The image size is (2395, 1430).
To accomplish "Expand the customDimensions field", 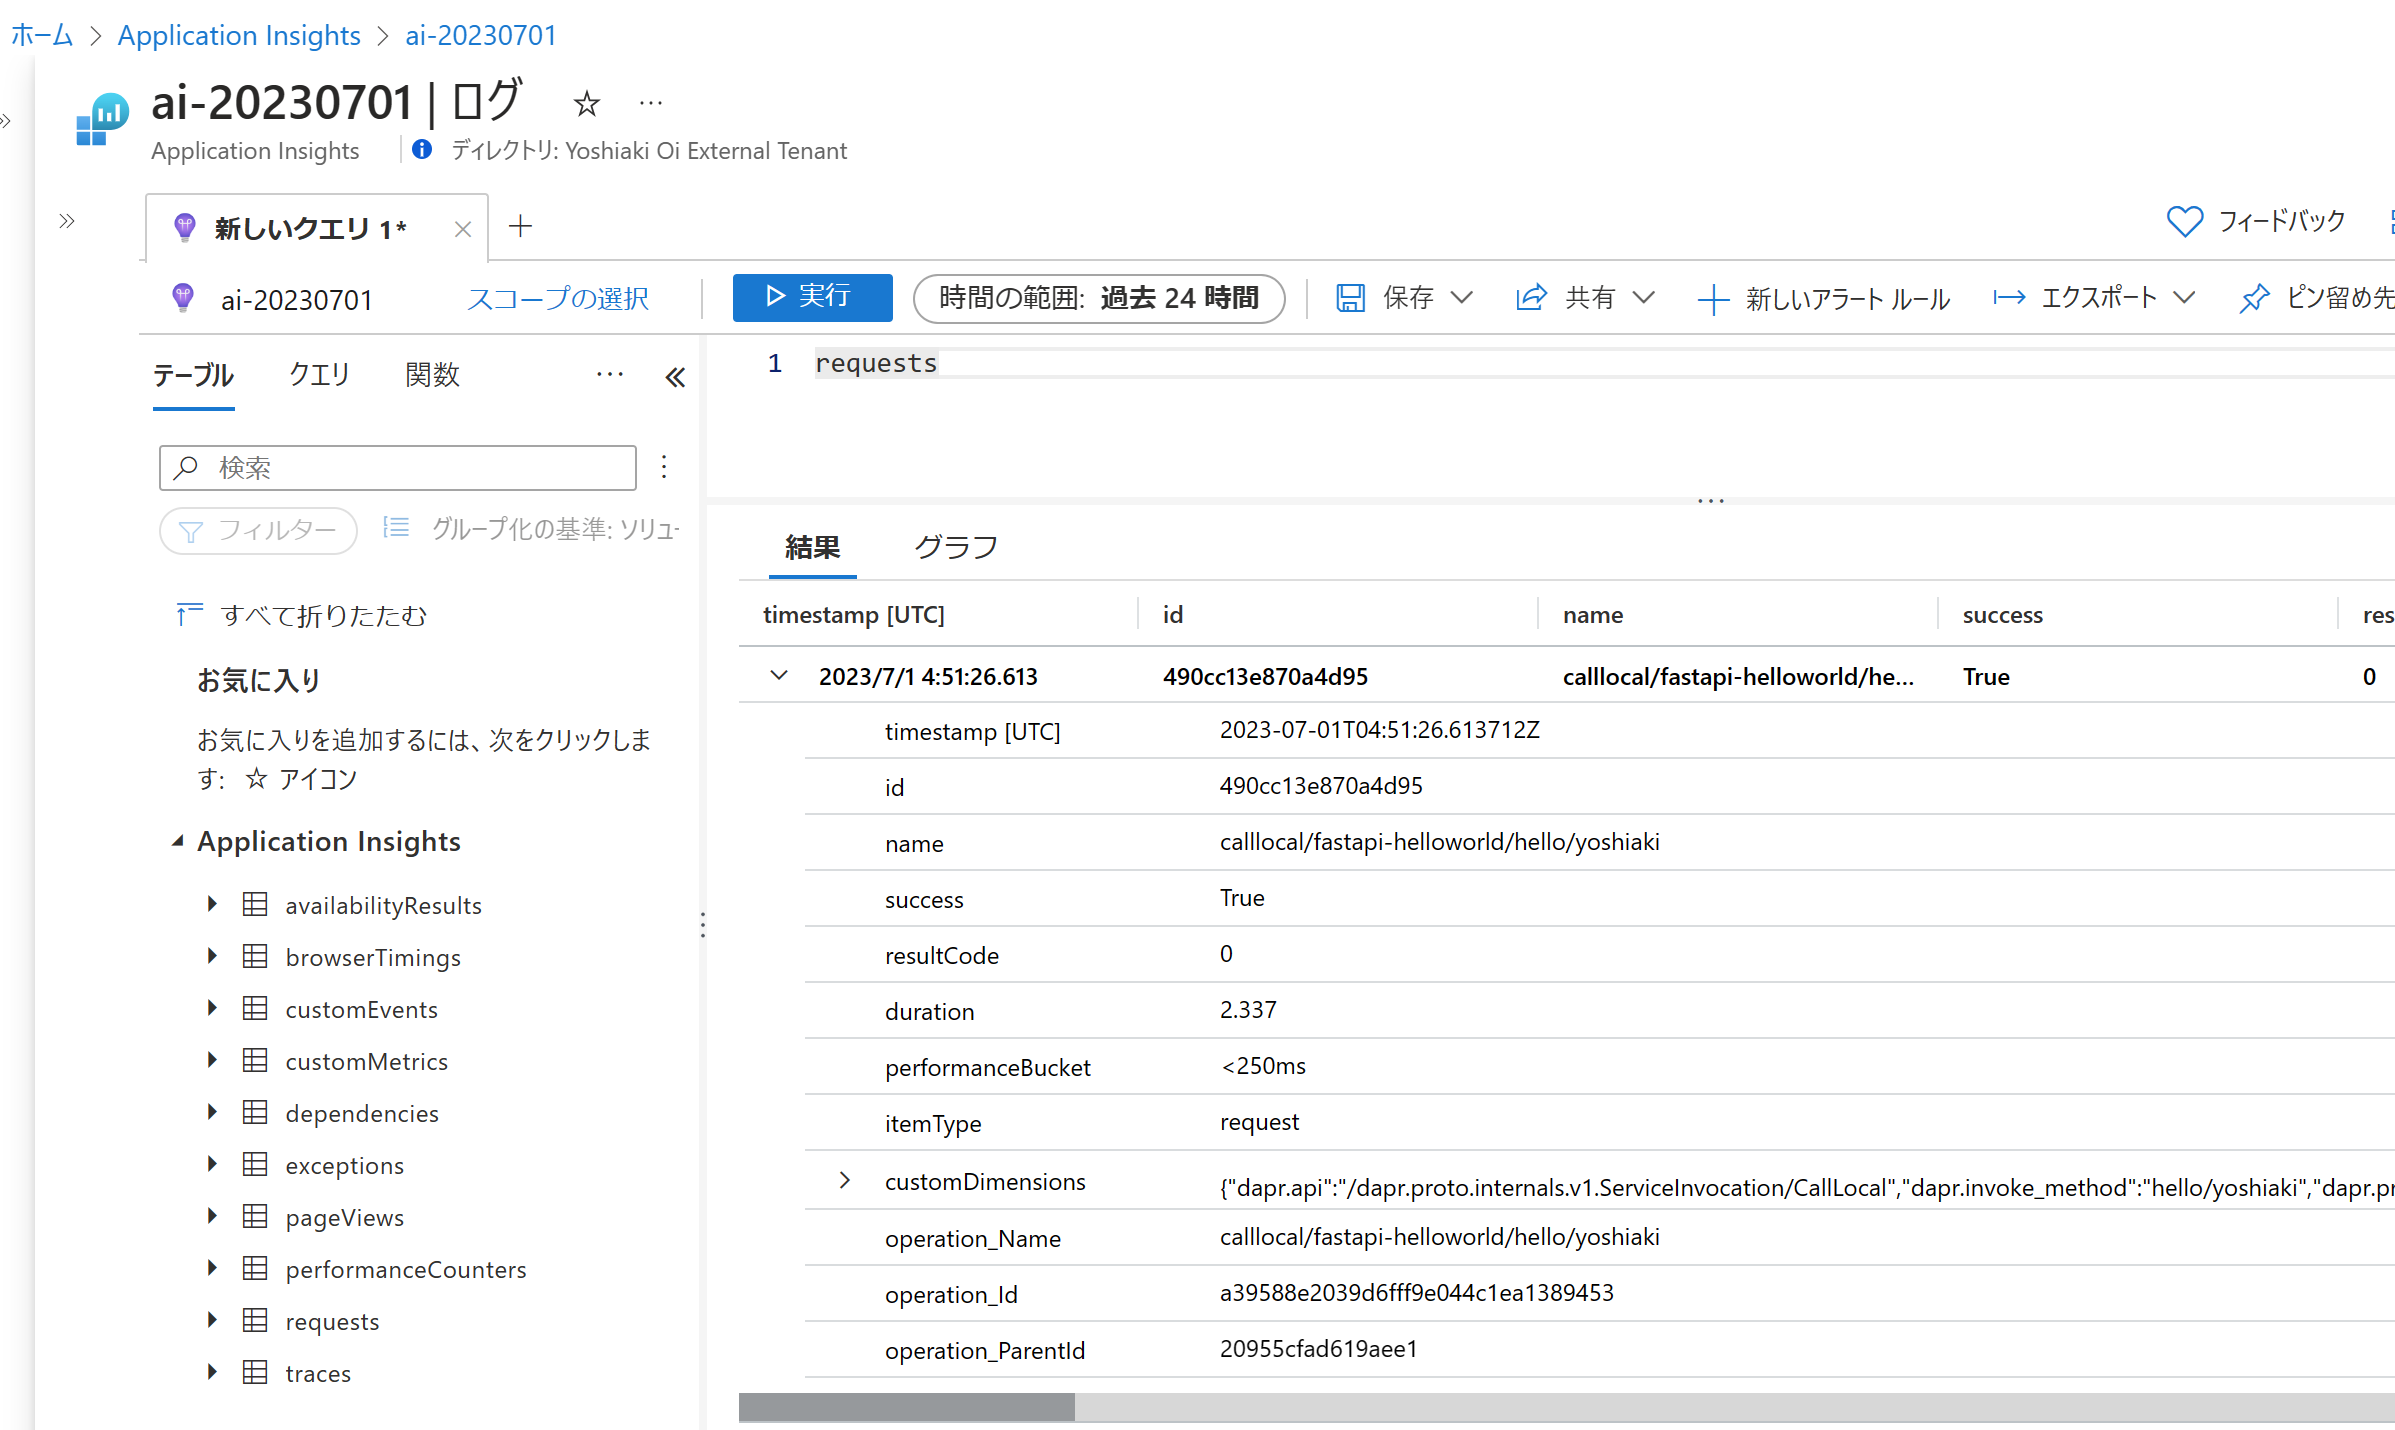I will (845, 1181).
